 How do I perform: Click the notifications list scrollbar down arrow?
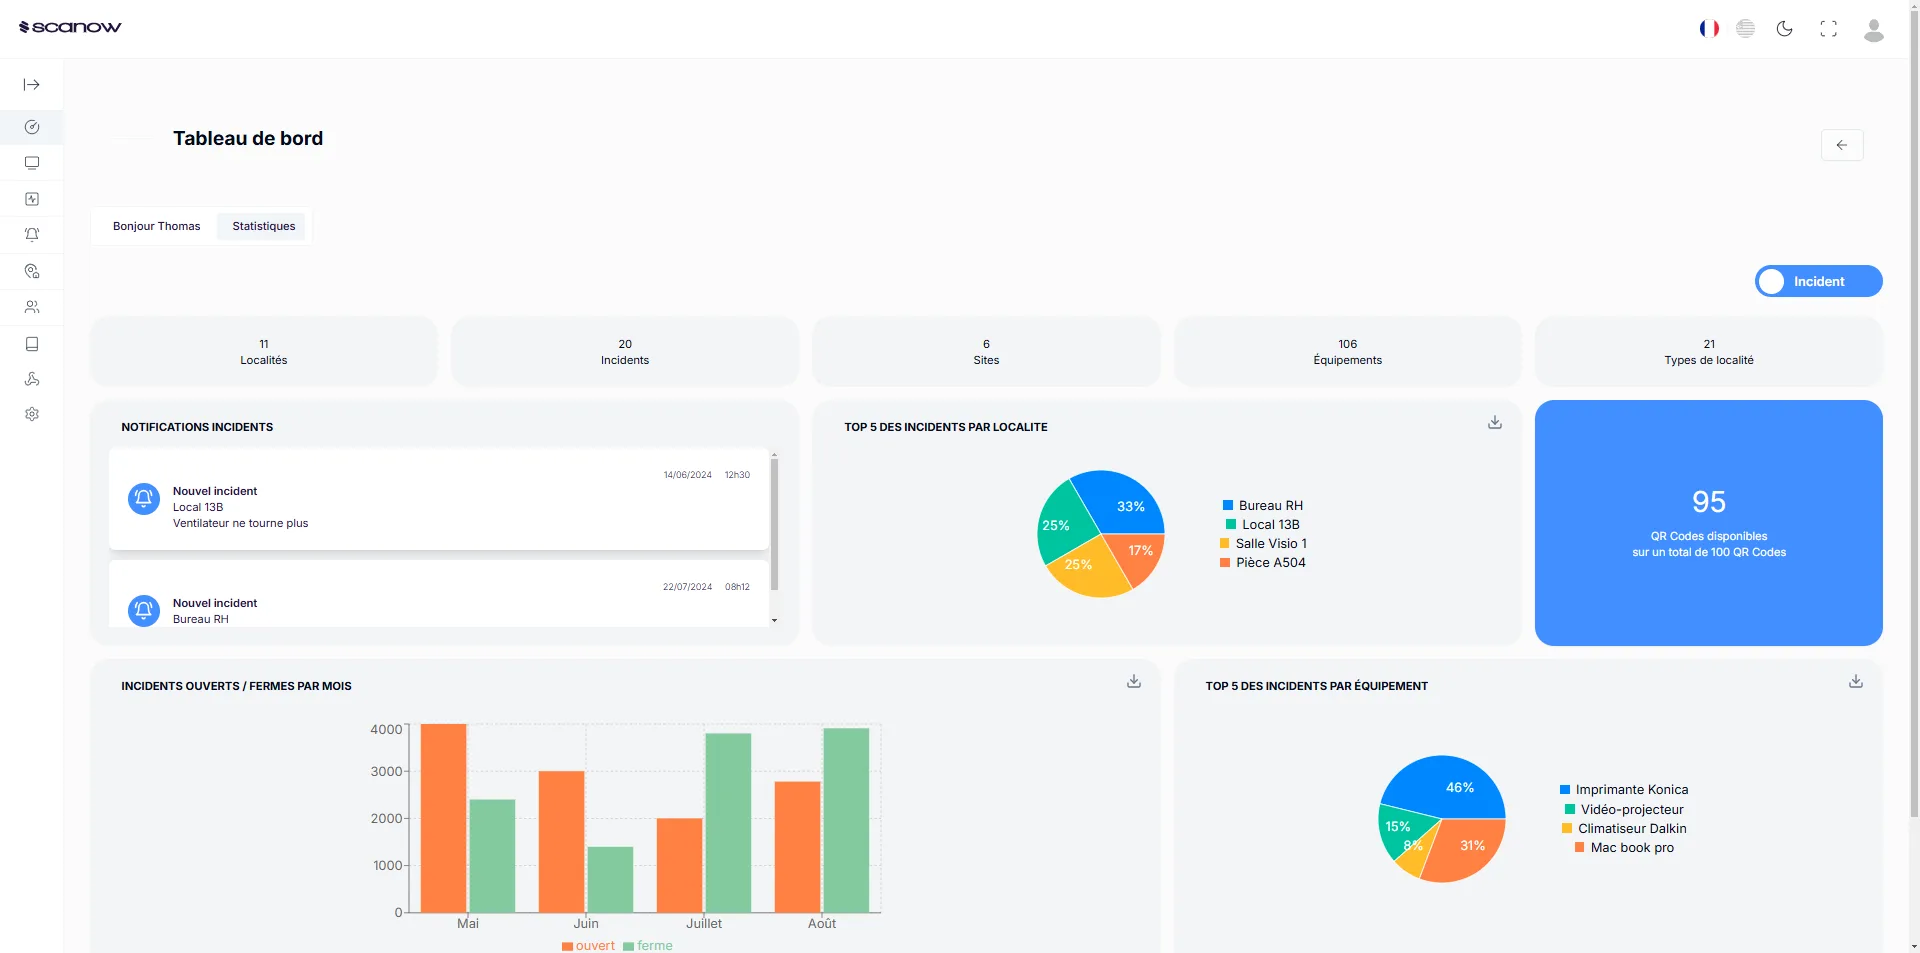[774, 620]
